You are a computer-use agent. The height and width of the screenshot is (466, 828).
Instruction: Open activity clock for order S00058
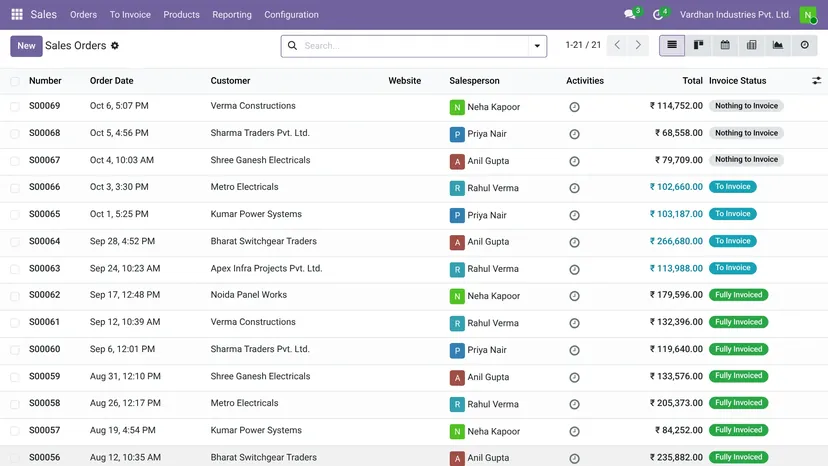coord(575,404)
